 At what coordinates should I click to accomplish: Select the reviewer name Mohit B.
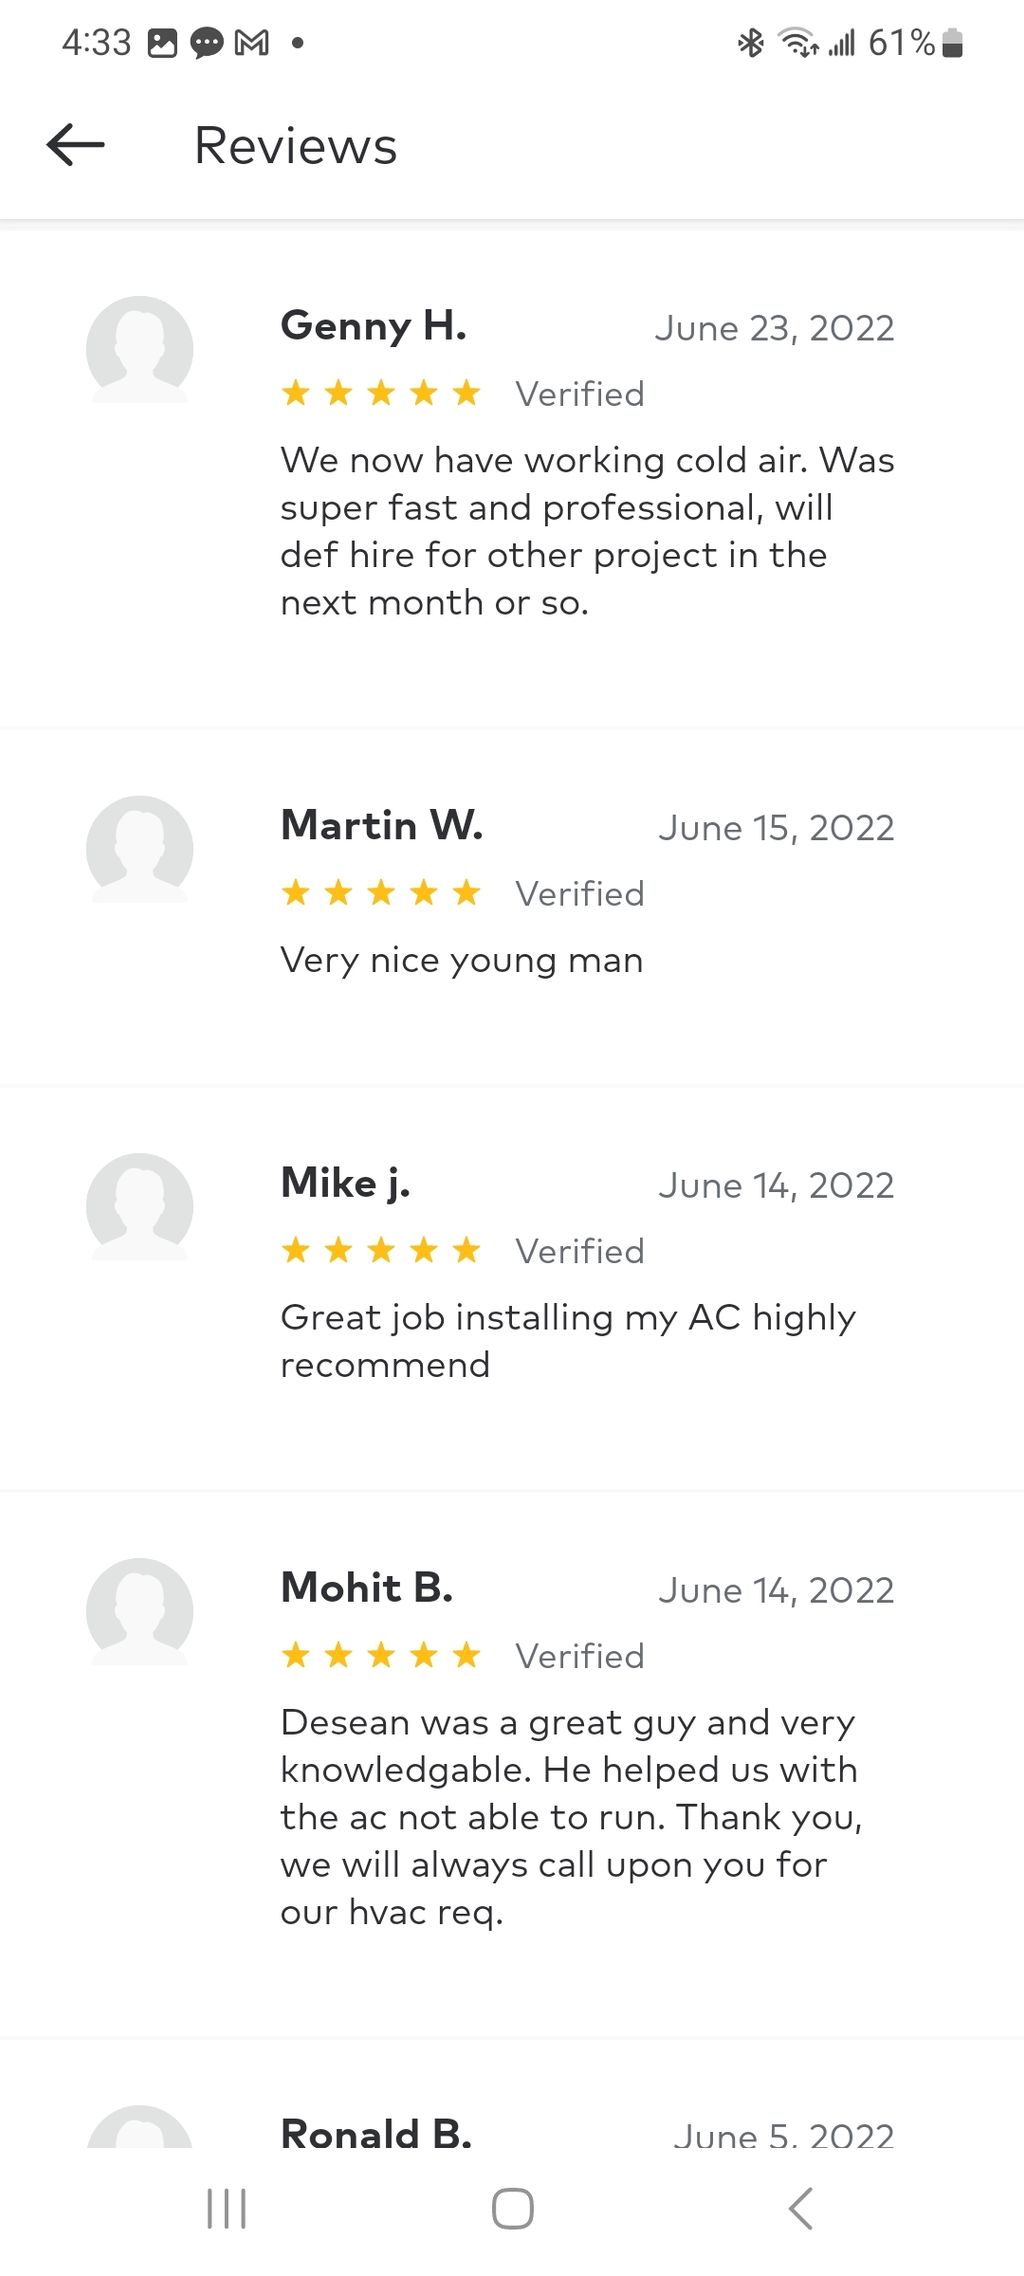tap(367, 1587)
